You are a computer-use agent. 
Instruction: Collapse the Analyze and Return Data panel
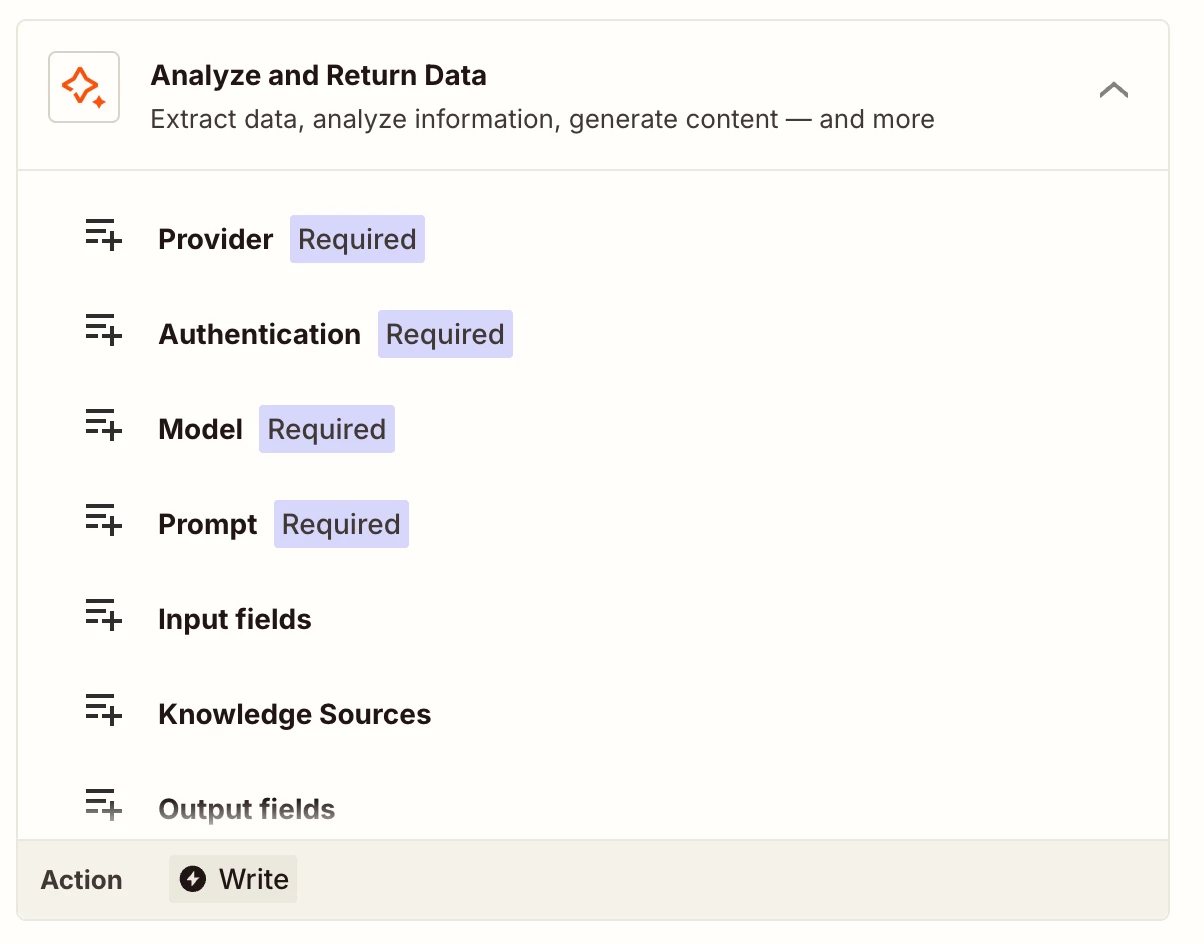pos(1113,90)
